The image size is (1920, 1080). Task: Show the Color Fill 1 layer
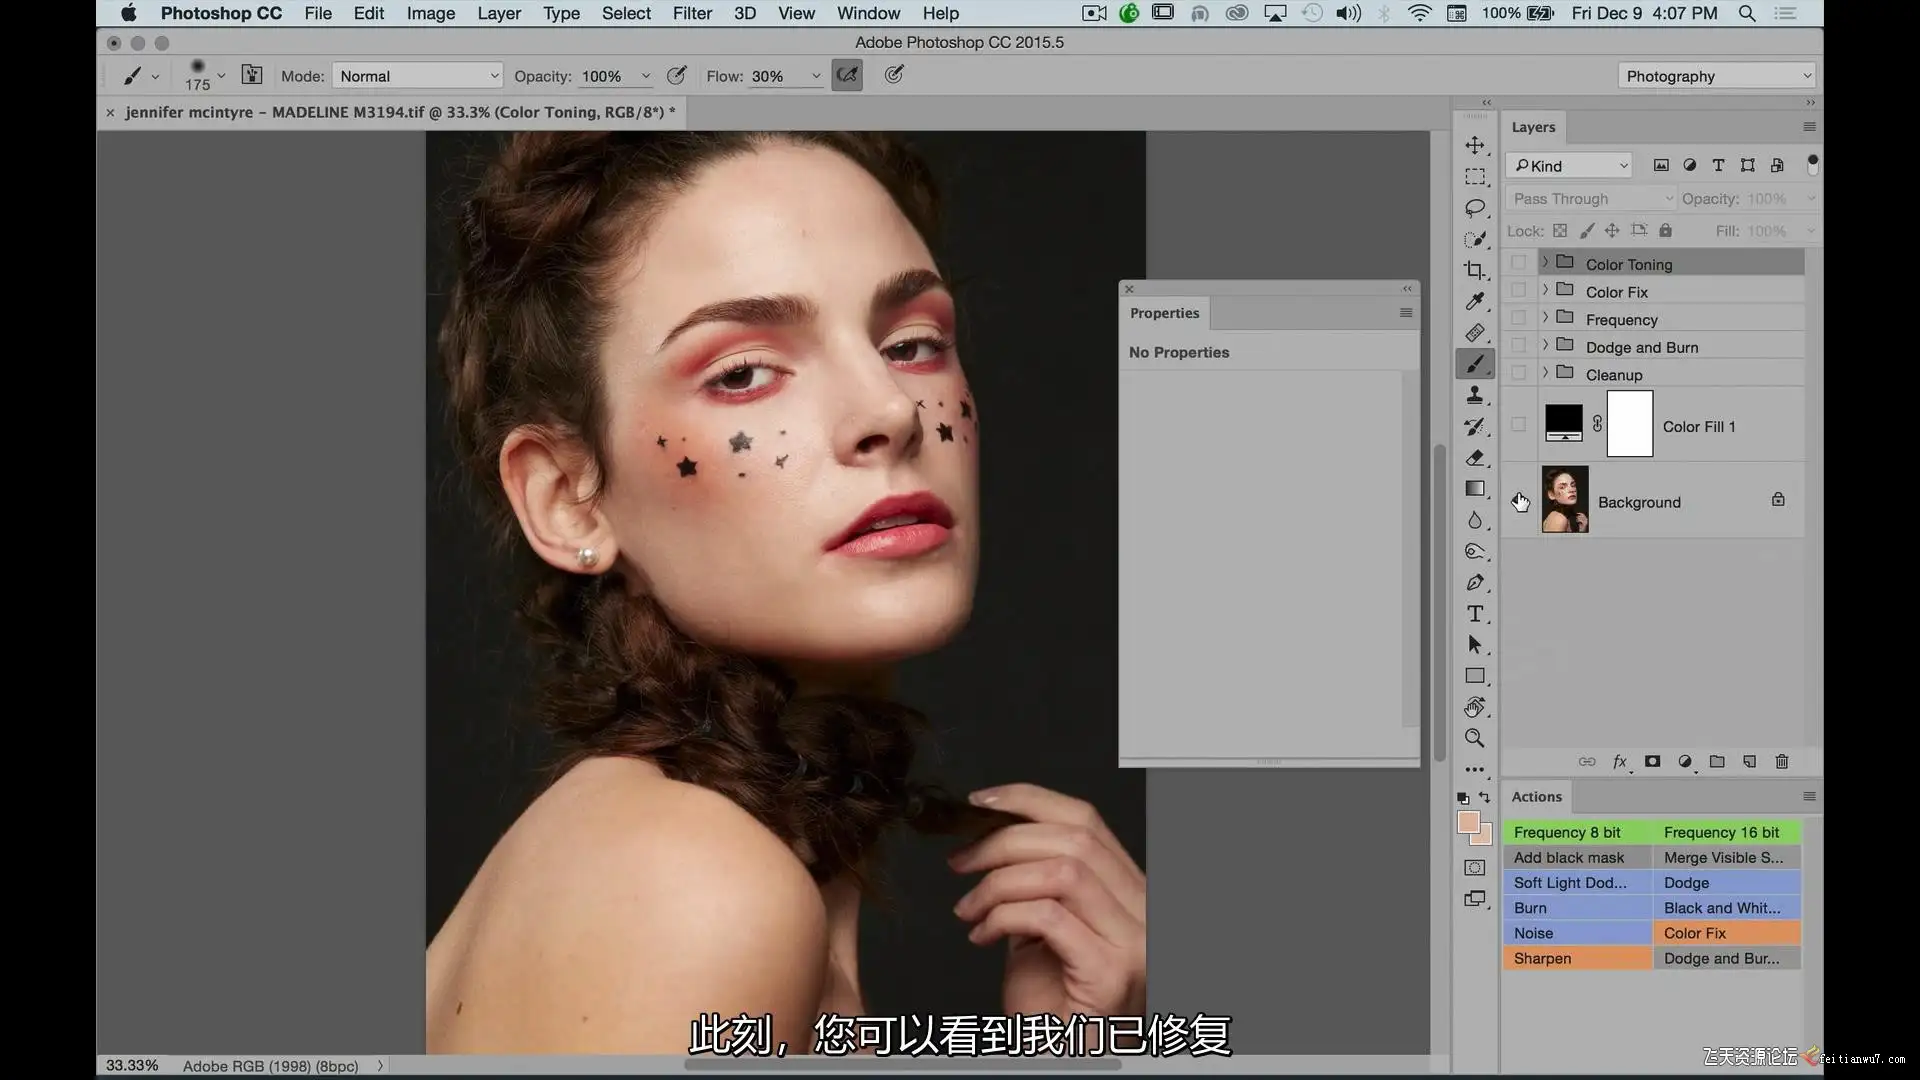click(x=1519, y=425)
